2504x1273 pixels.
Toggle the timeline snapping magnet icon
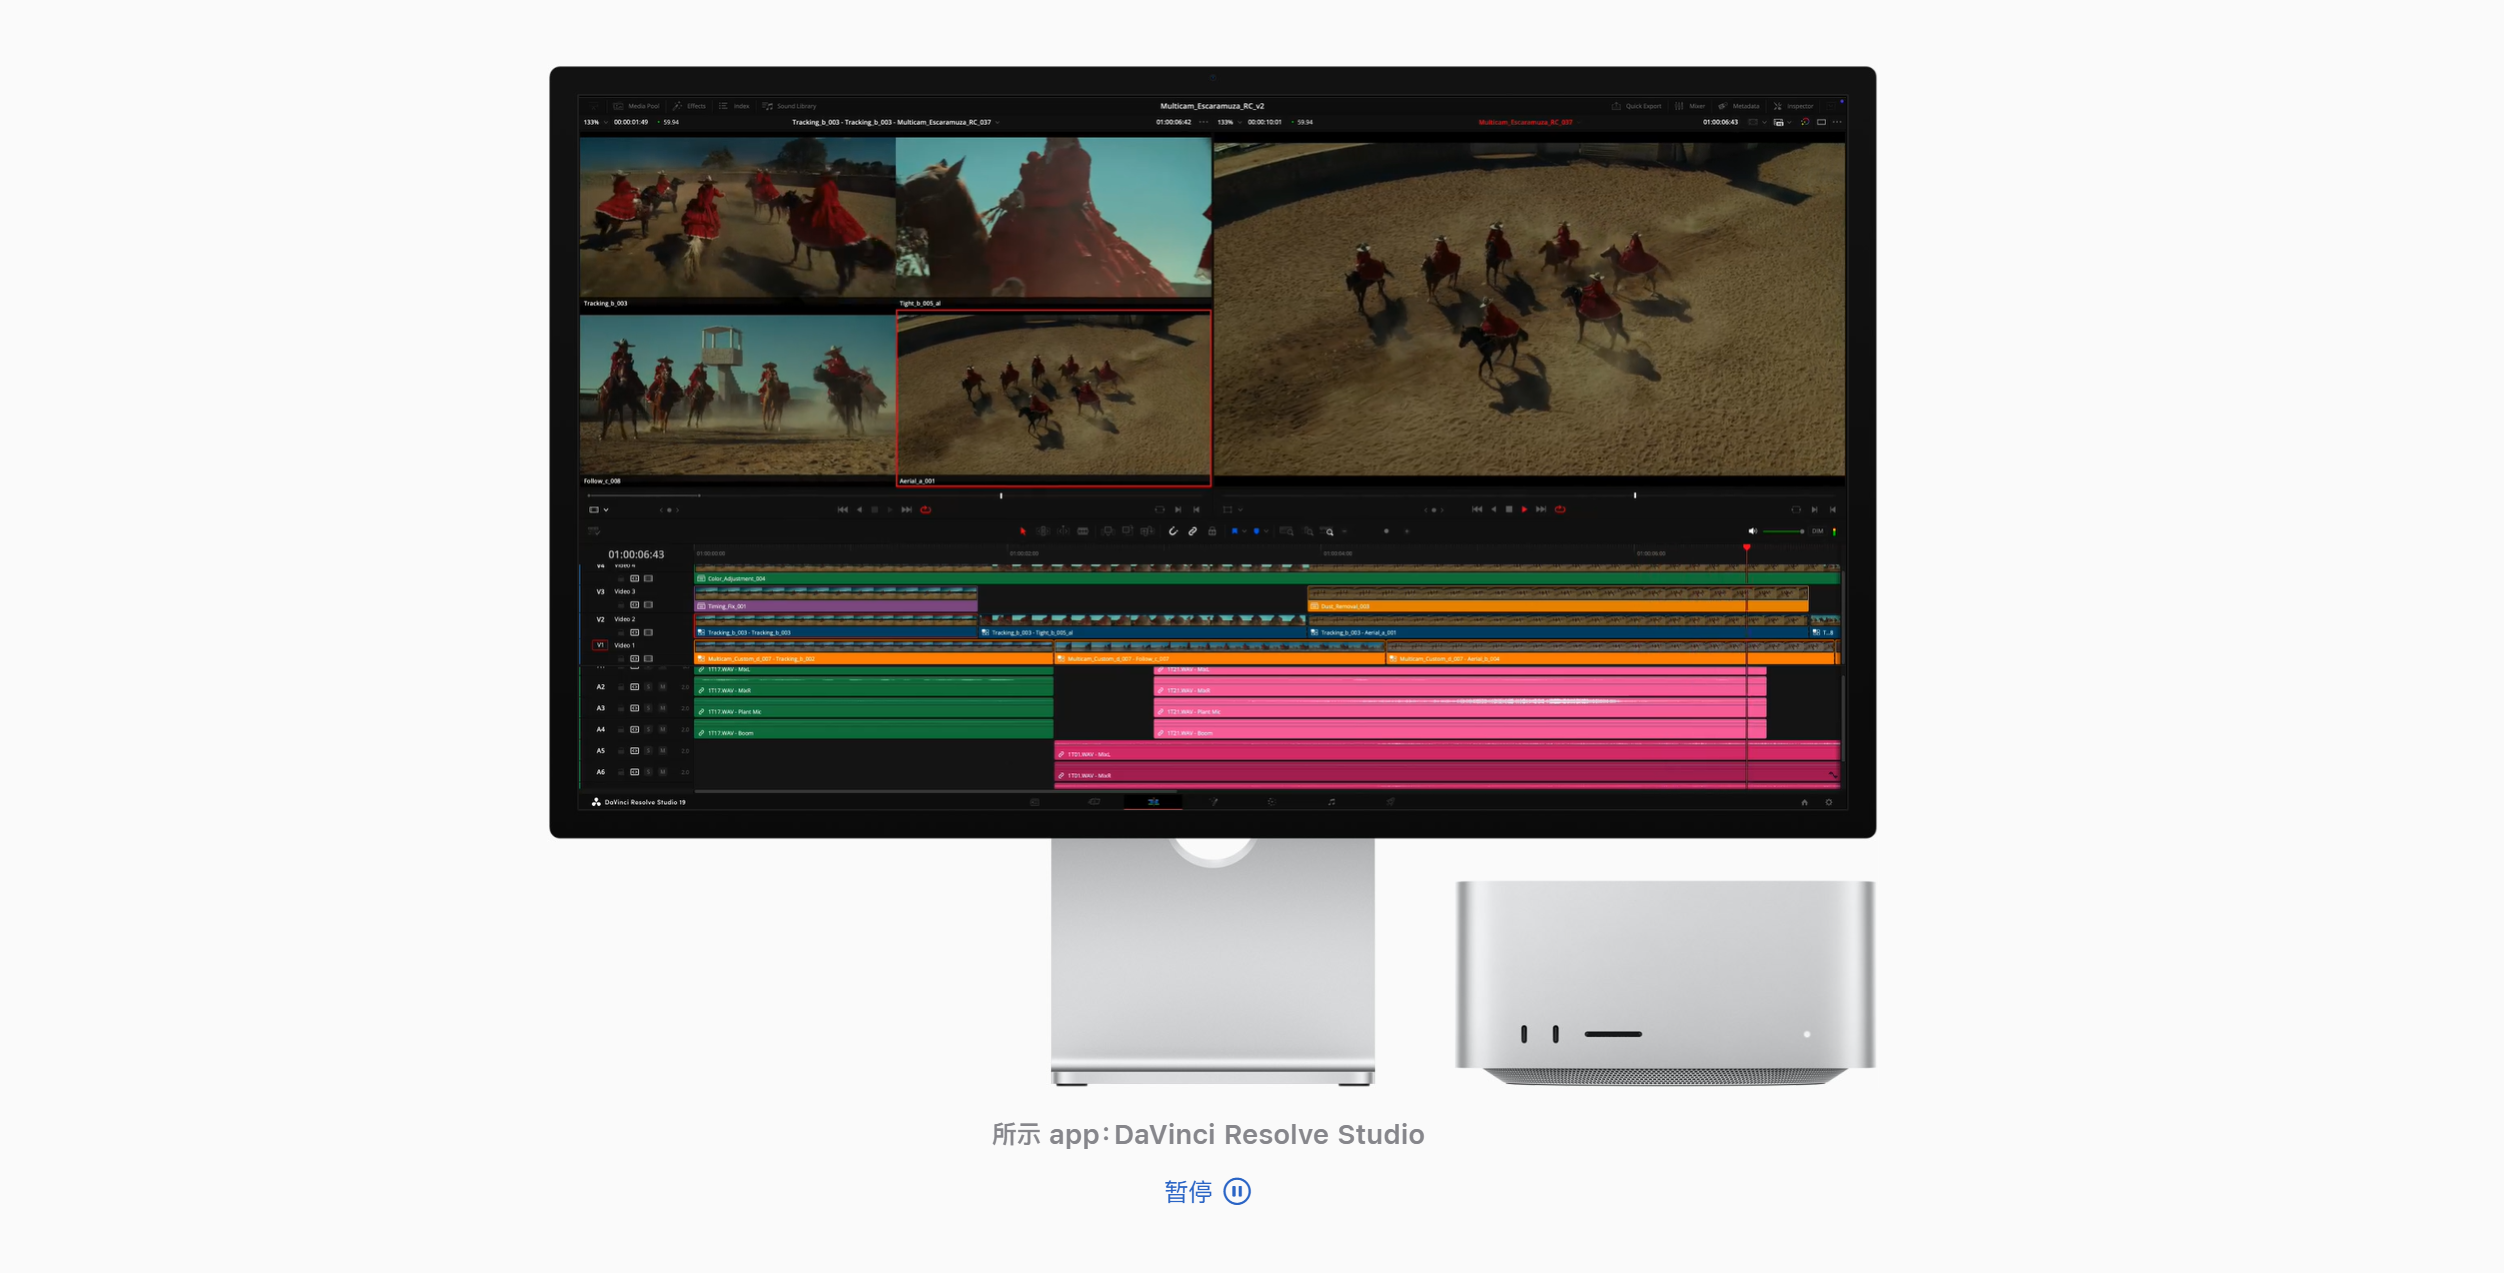point(1173,531)
